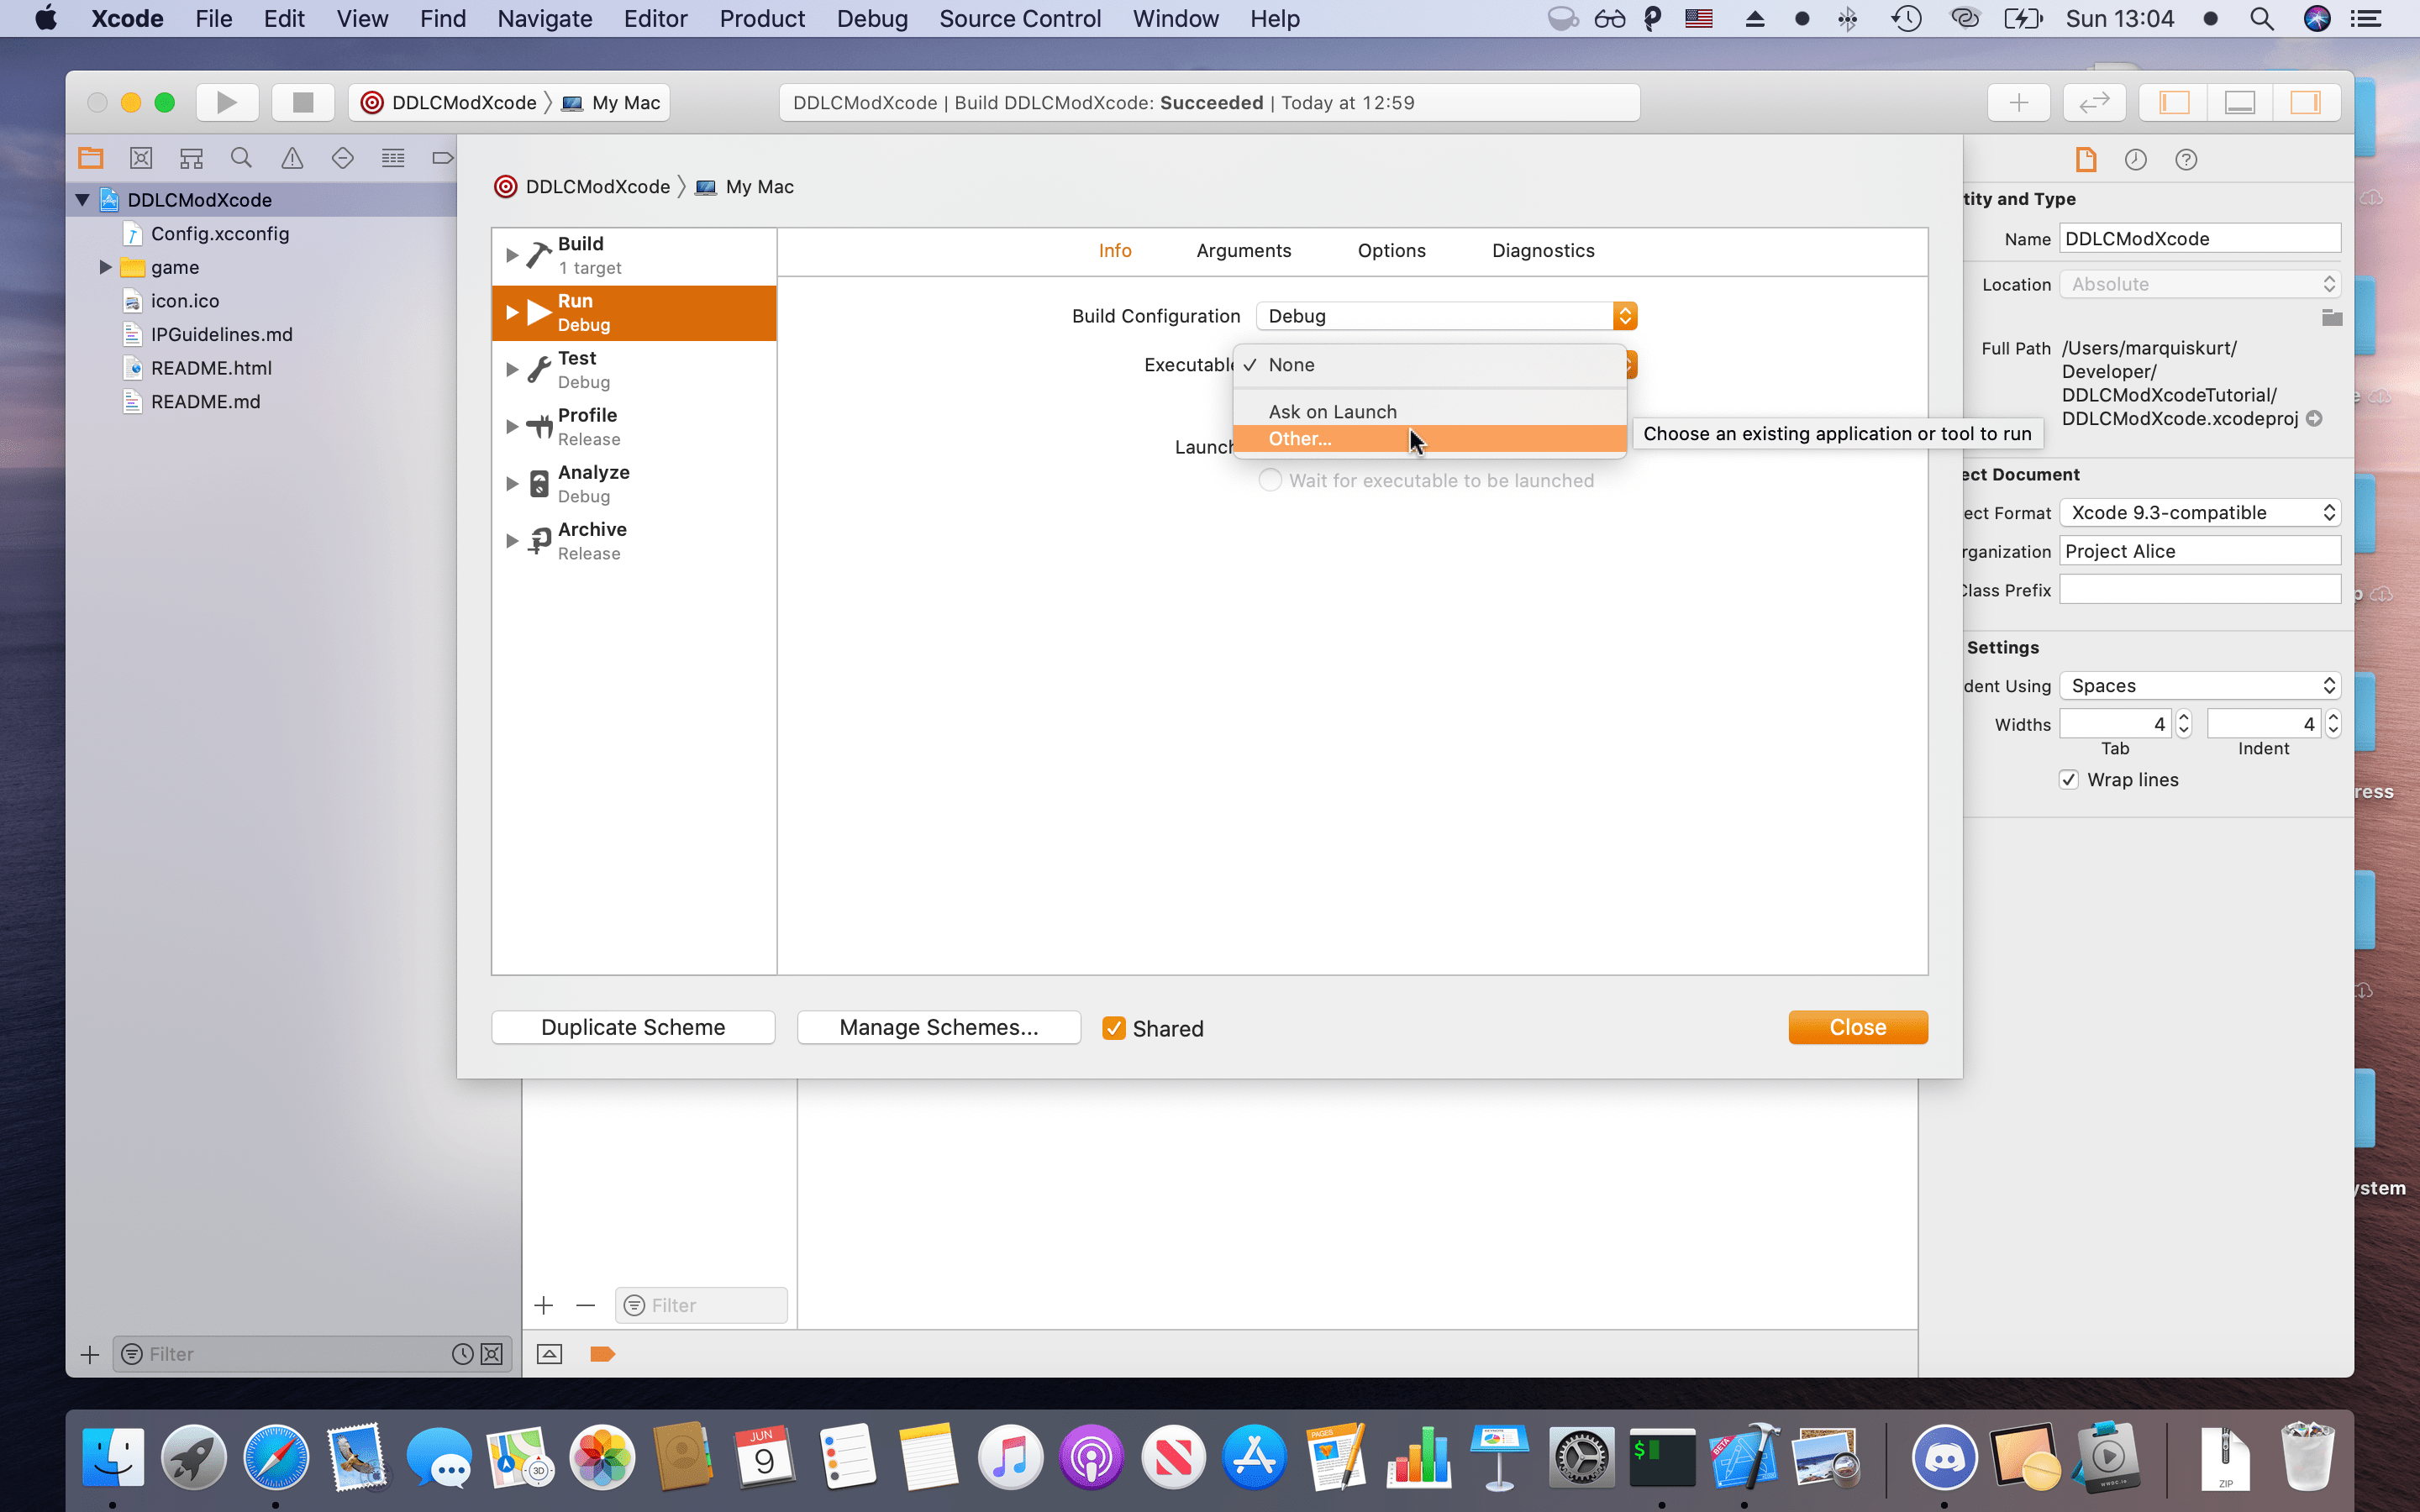Open the Find navigator magnifier icon
Screen dimensions: 2420x1512
241,158
